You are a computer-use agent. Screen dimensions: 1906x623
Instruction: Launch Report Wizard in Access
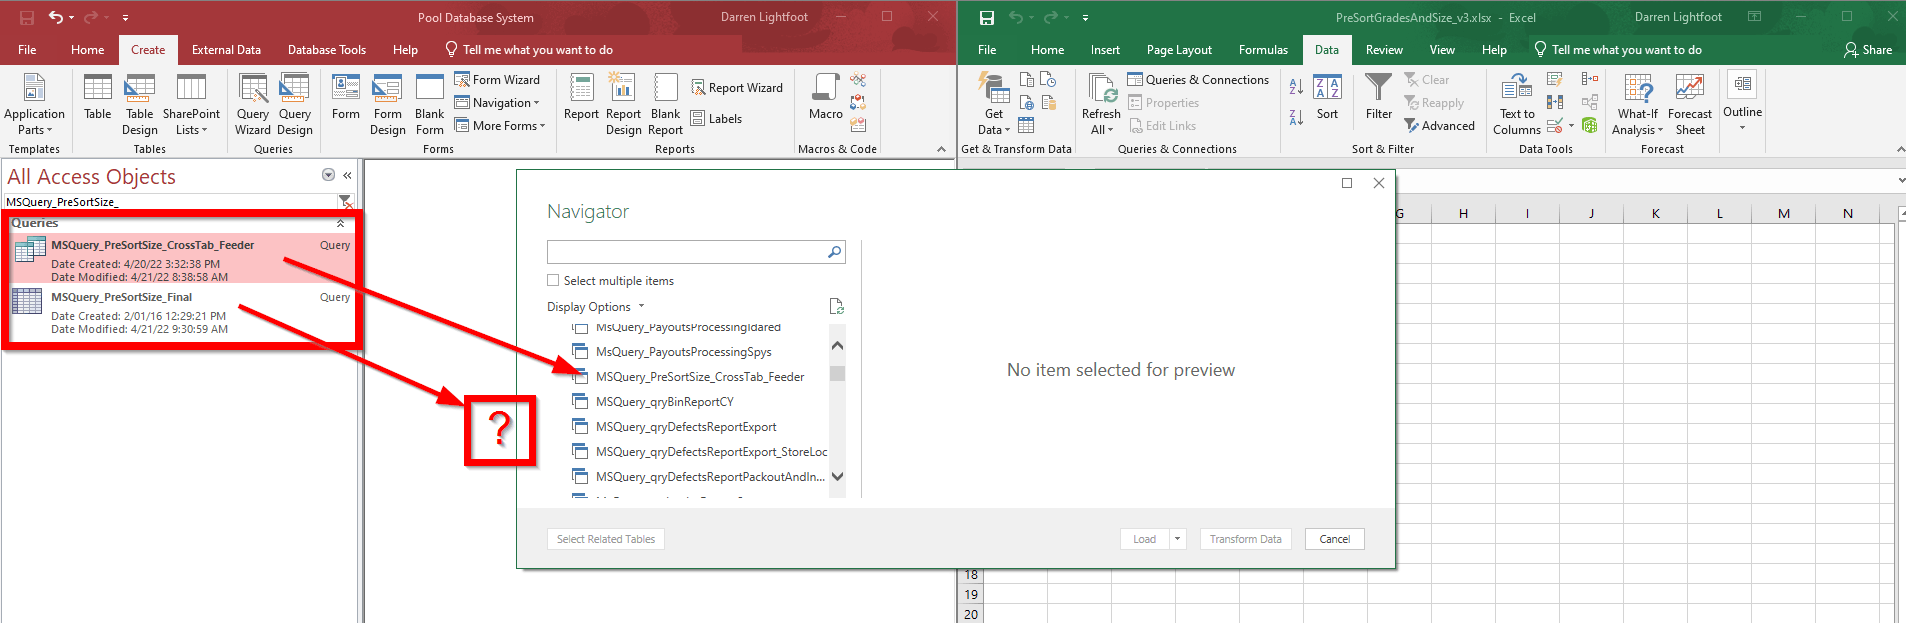coord(737,88)
